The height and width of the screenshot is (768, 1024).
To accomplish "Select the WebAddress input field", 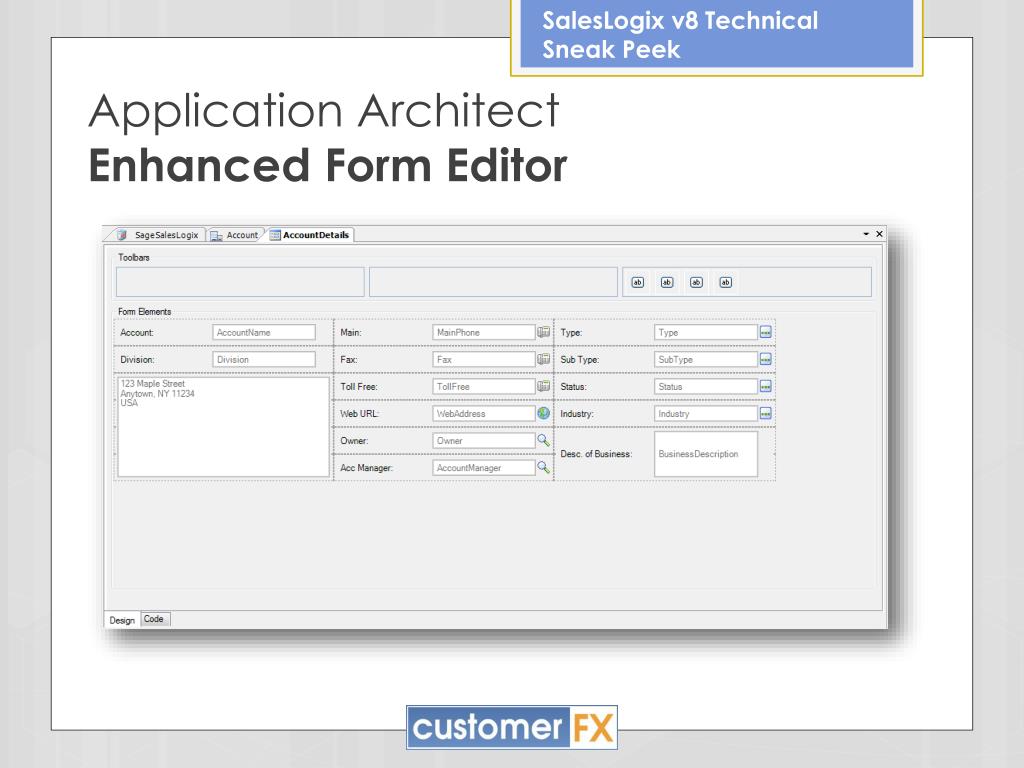I will click(x=484, y=413).
